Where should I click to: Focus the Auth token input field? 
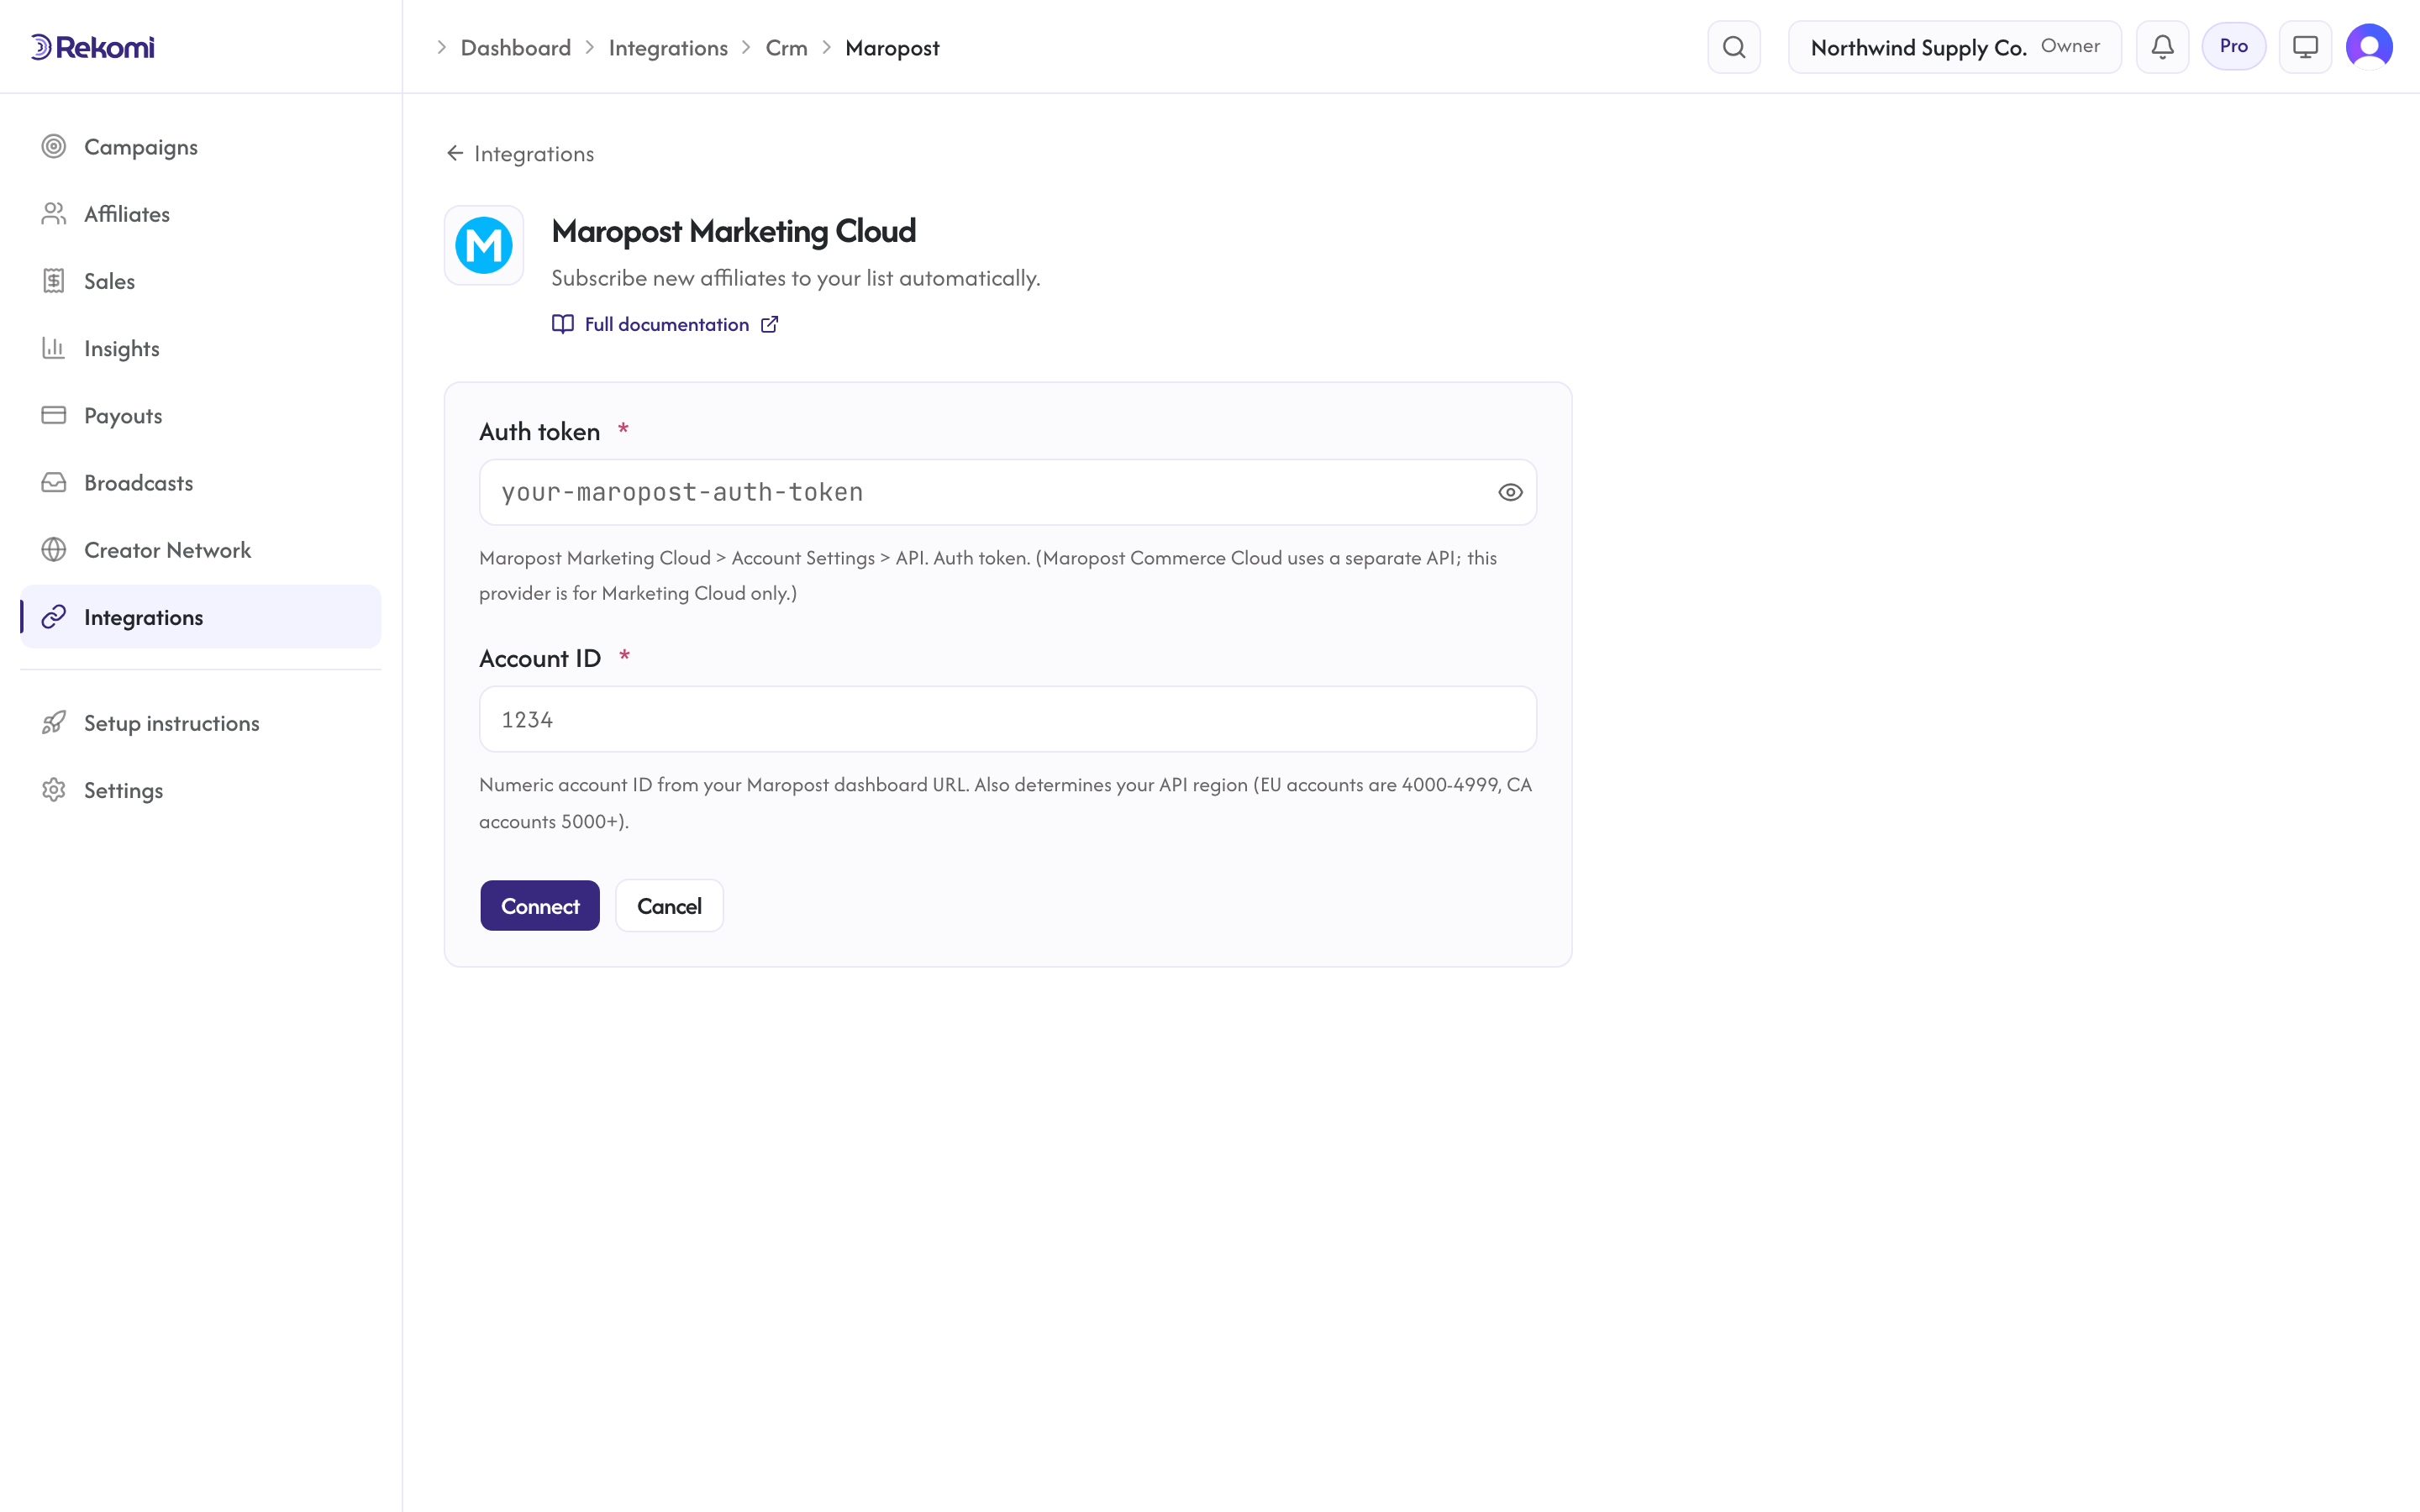coord(1007,492)
